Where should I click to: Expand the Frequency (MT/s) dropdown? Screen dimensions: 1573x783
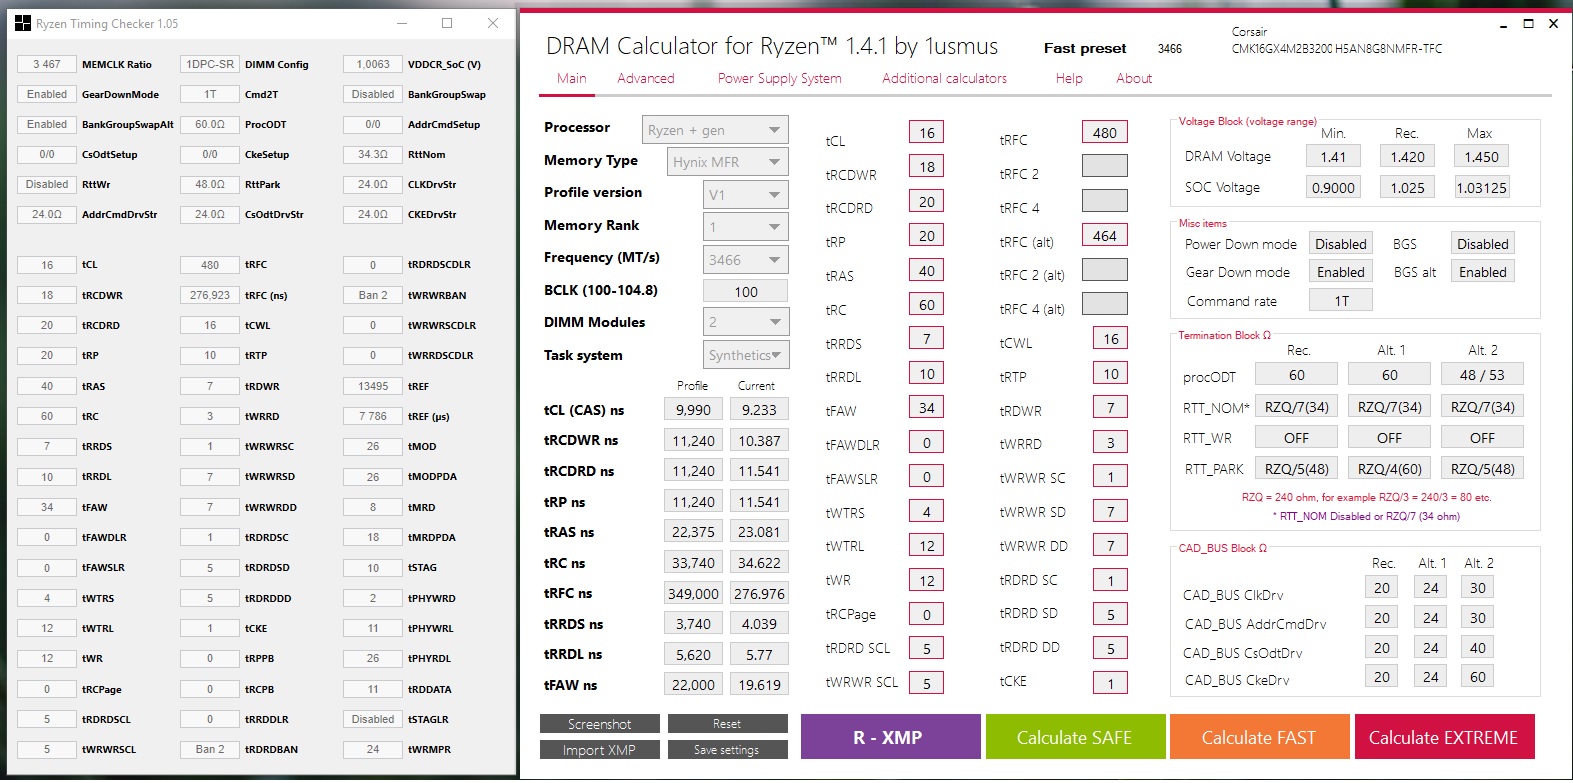746,259
